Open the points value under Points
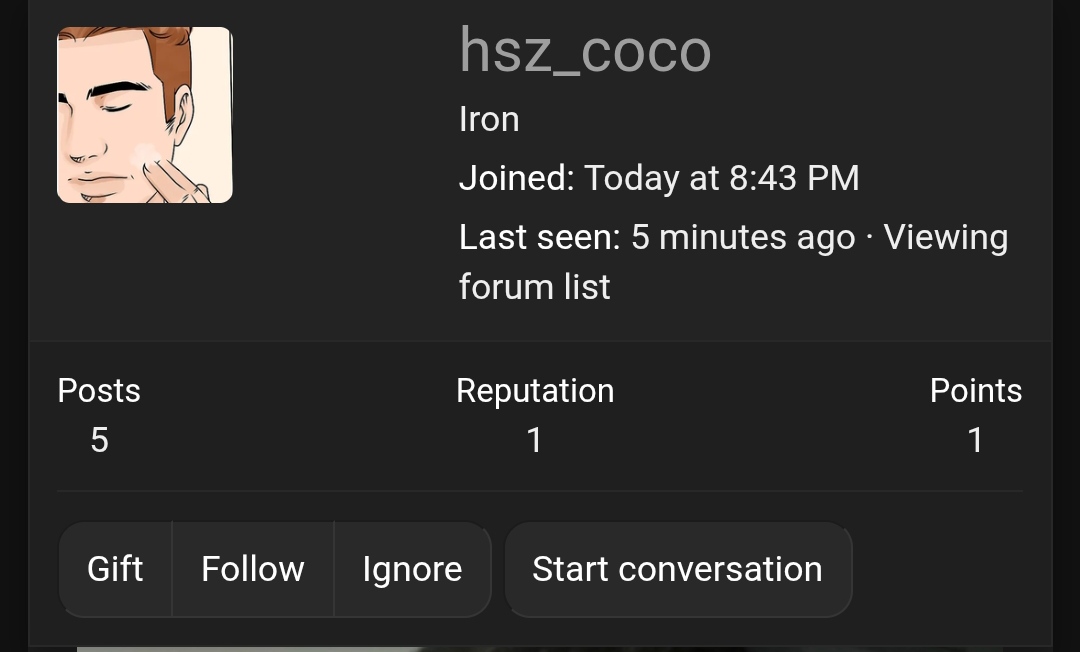Viewport: 1080px width, 652px height. pyautogui.click(x=976, y=440)
